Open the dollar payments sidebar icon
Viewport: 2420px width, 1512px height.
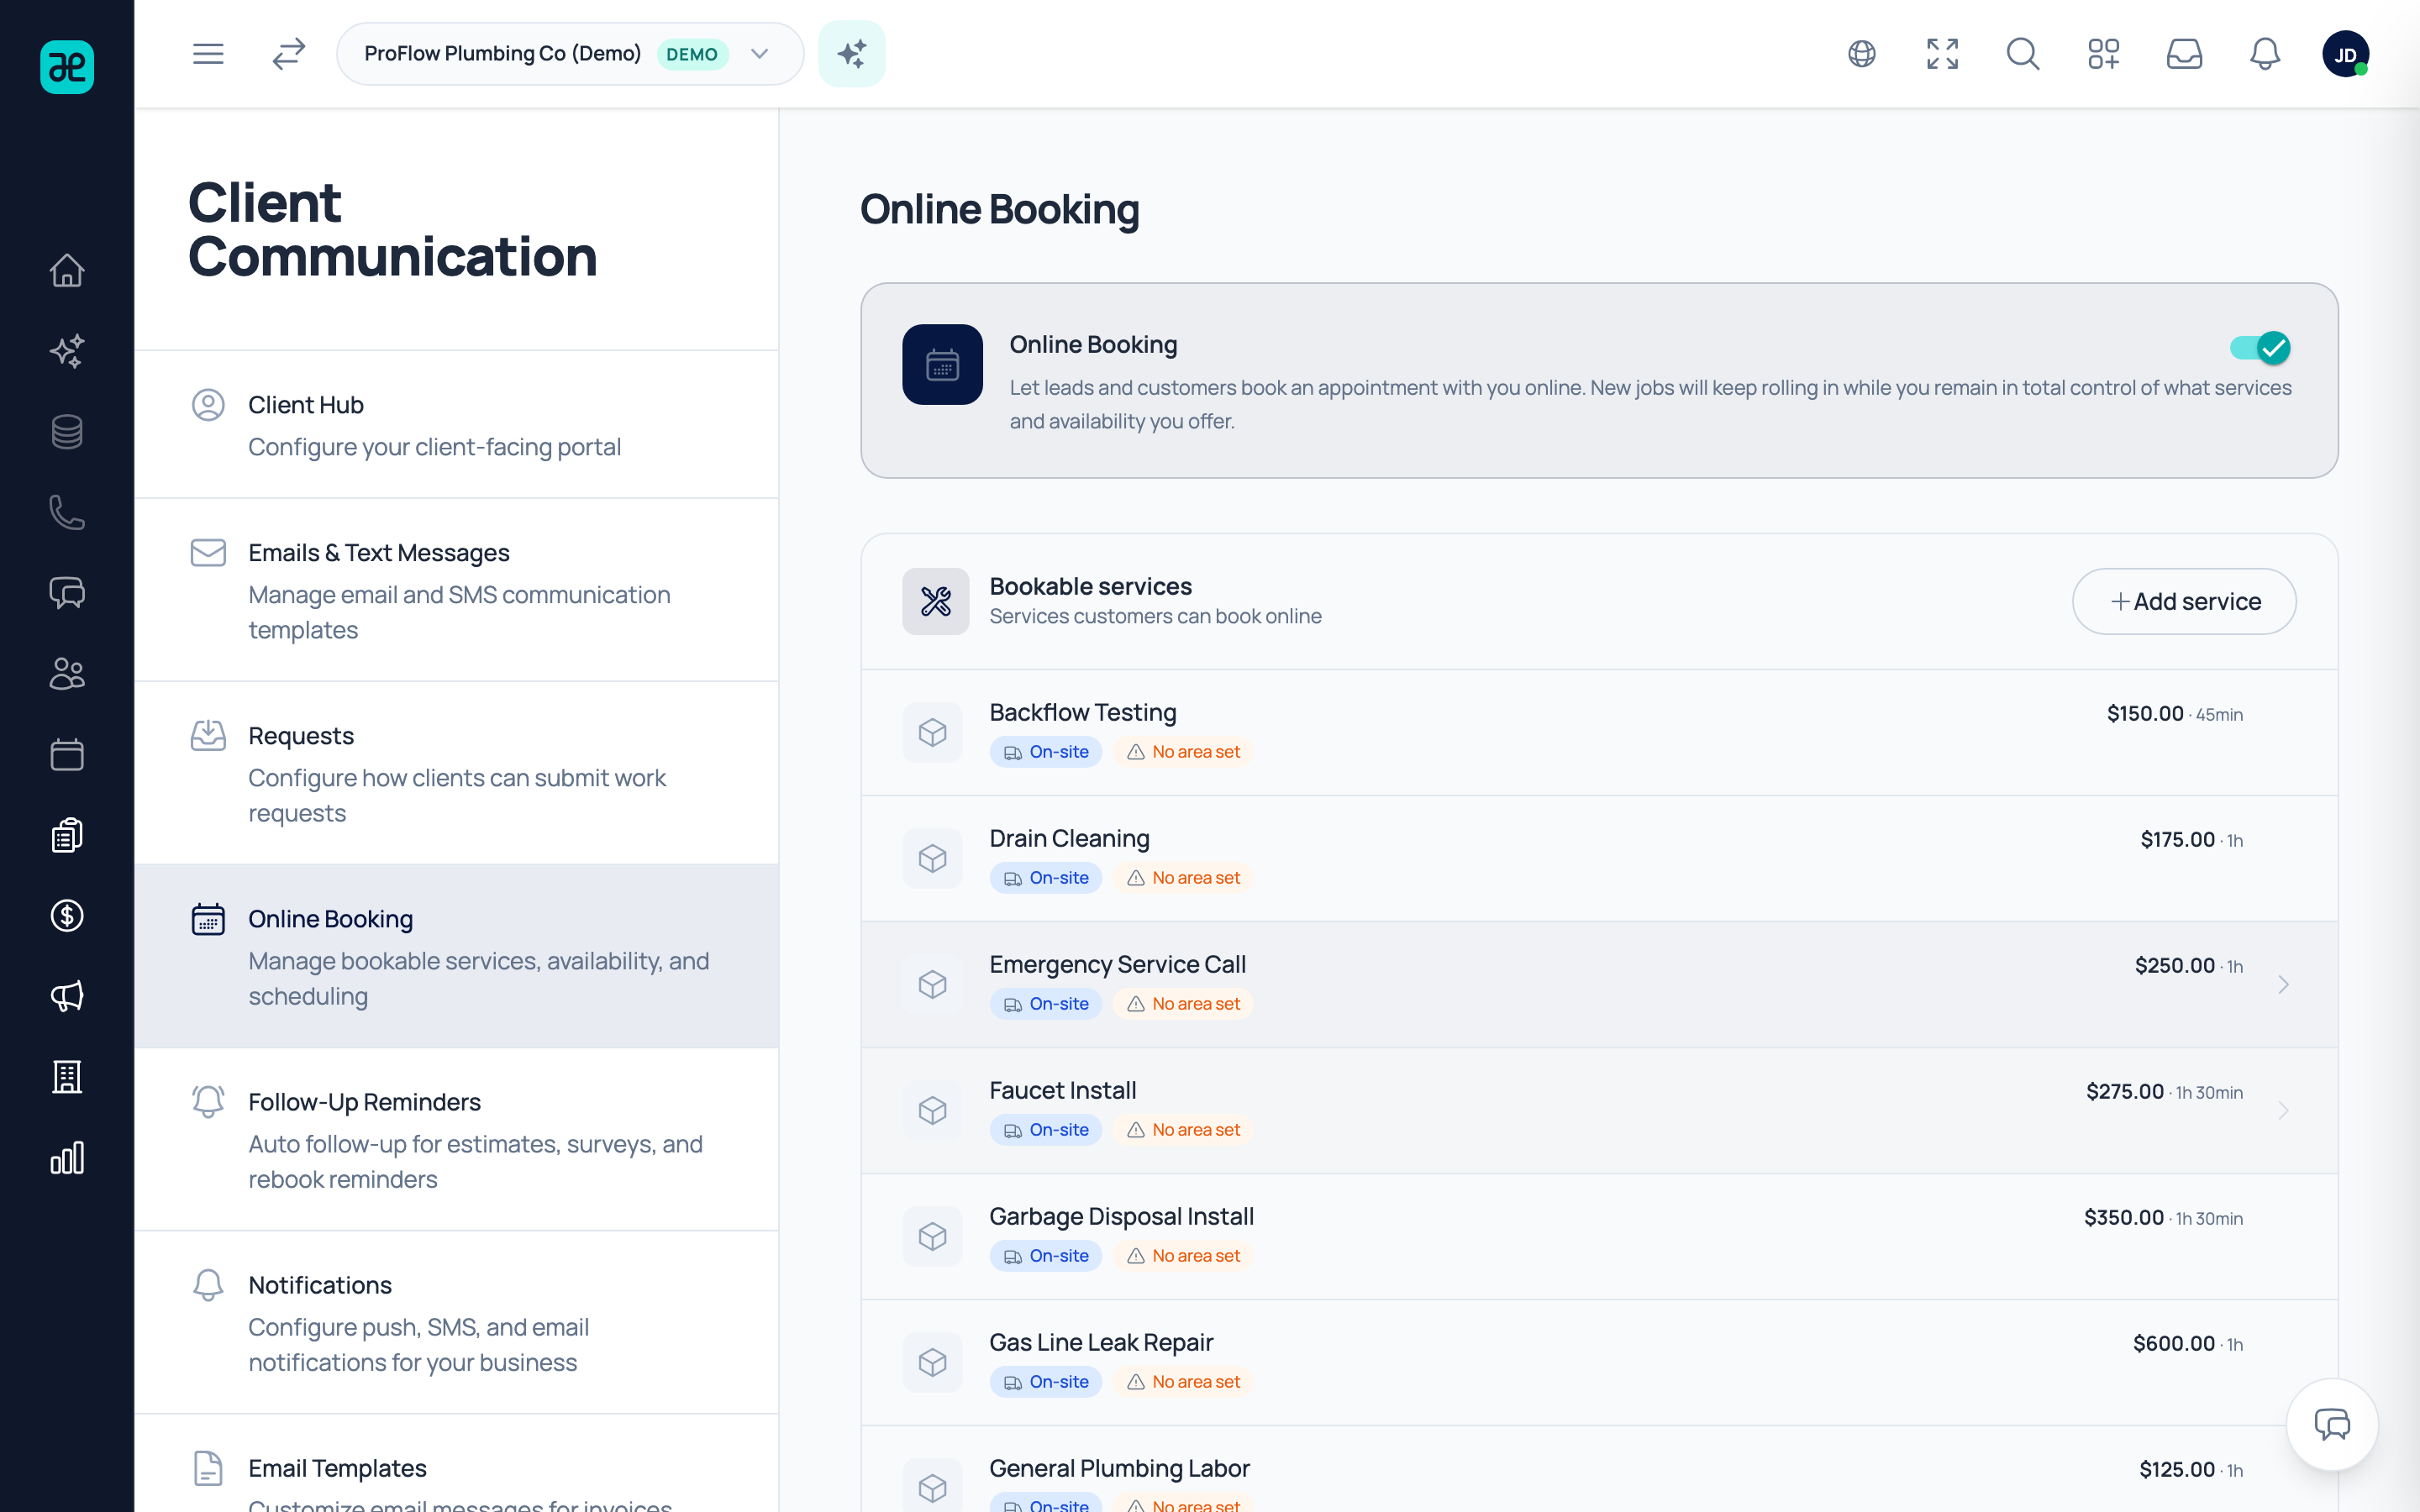[x=67, y=916]
